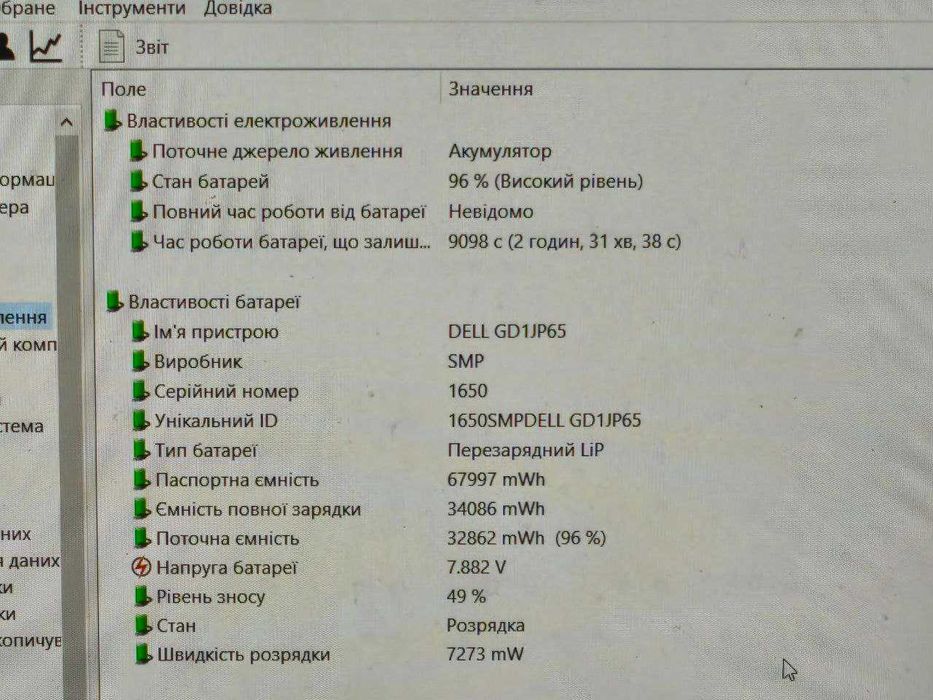Screen dimensions: 933x700
Task: Click the icon beside Поточна ємність
Action: click(x=142, y=538)
